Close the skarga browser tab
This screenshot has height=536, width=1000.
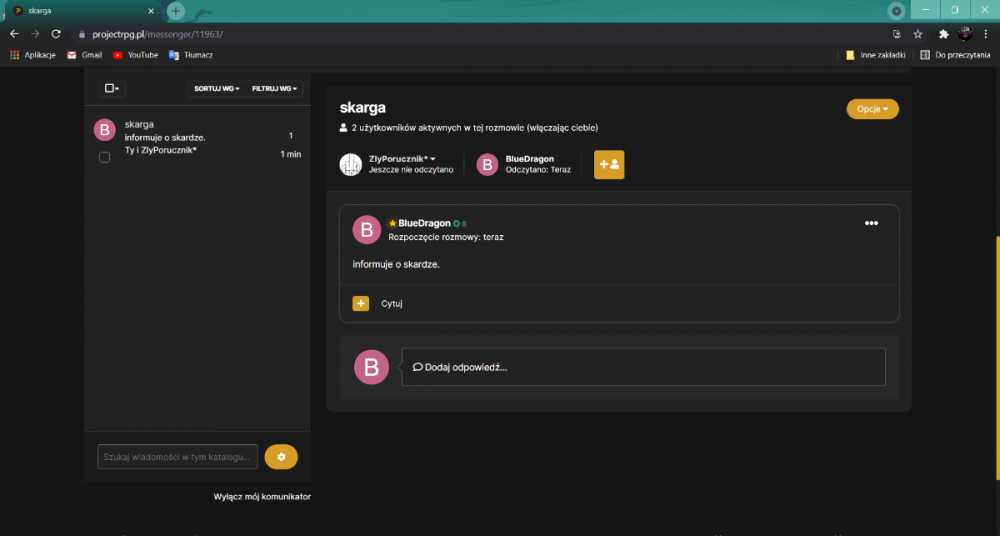[x=151, y=11]
